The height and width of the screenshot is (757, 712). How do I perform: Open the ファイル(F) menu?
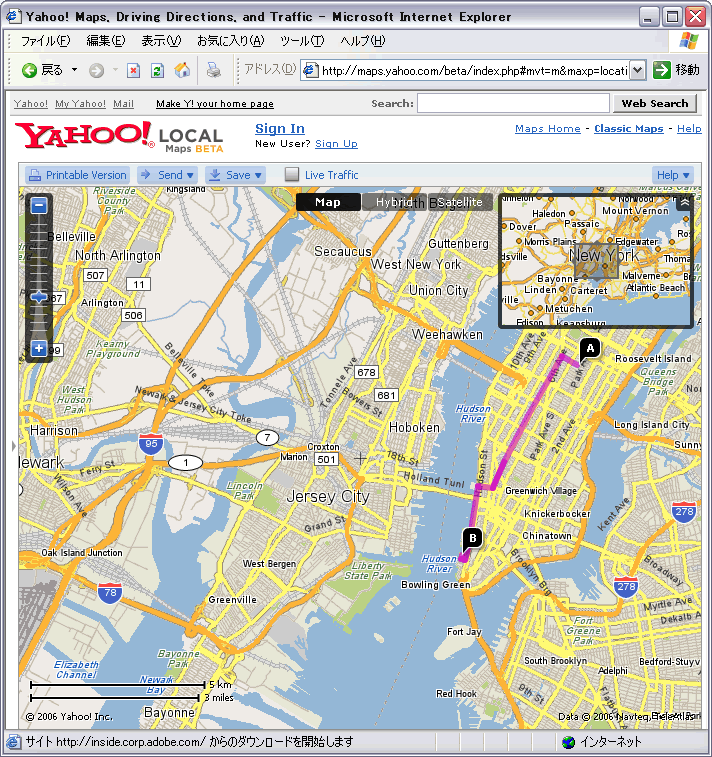[45, 41]
